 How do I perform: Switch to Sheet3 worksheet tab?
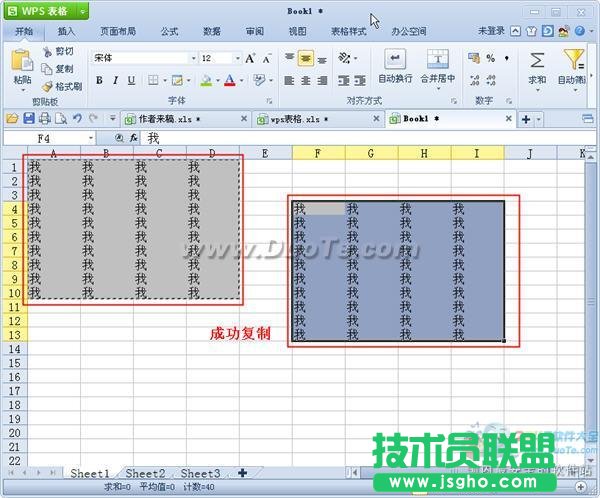coord(201,474)
